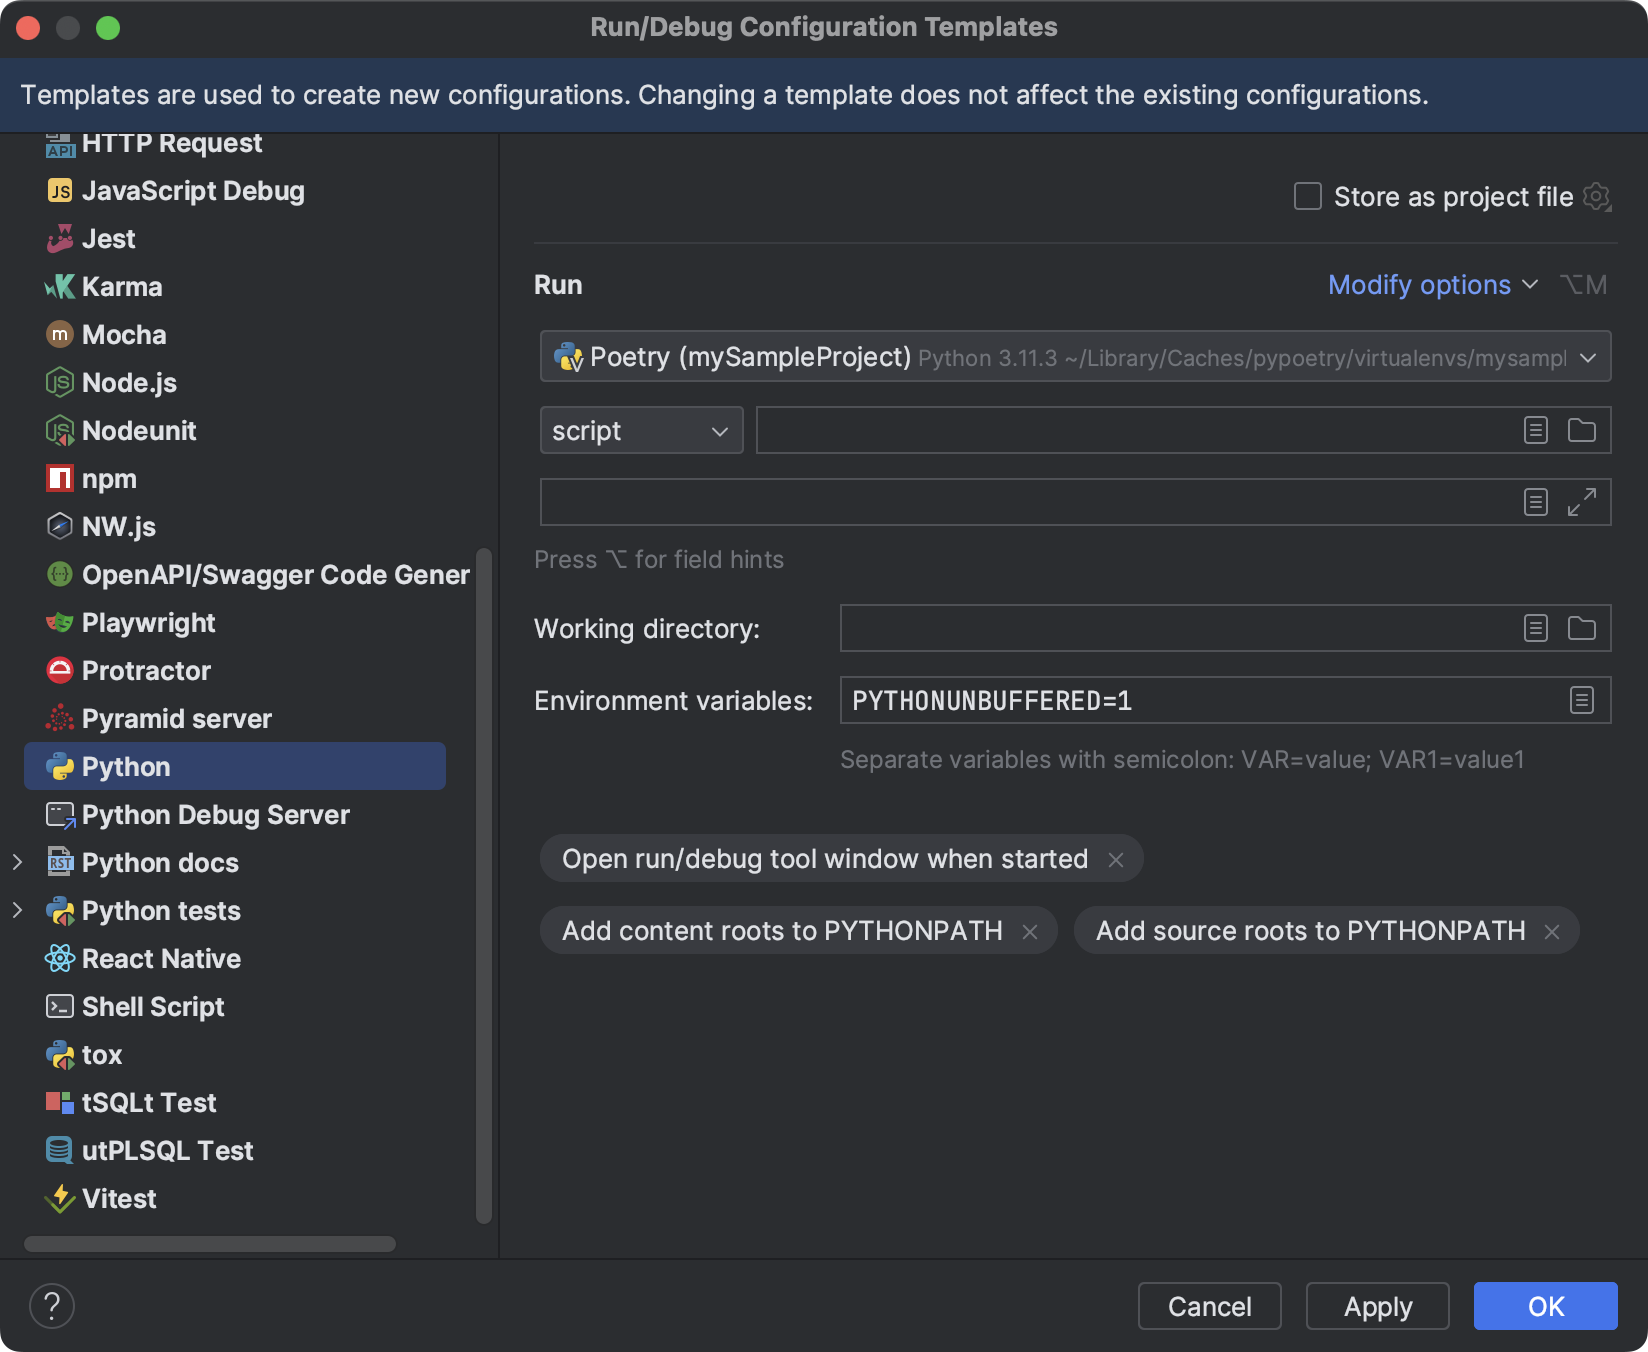Open the Environment variables editor icon
The height and width of the screenshot is (1352, 1648).
1581,700
